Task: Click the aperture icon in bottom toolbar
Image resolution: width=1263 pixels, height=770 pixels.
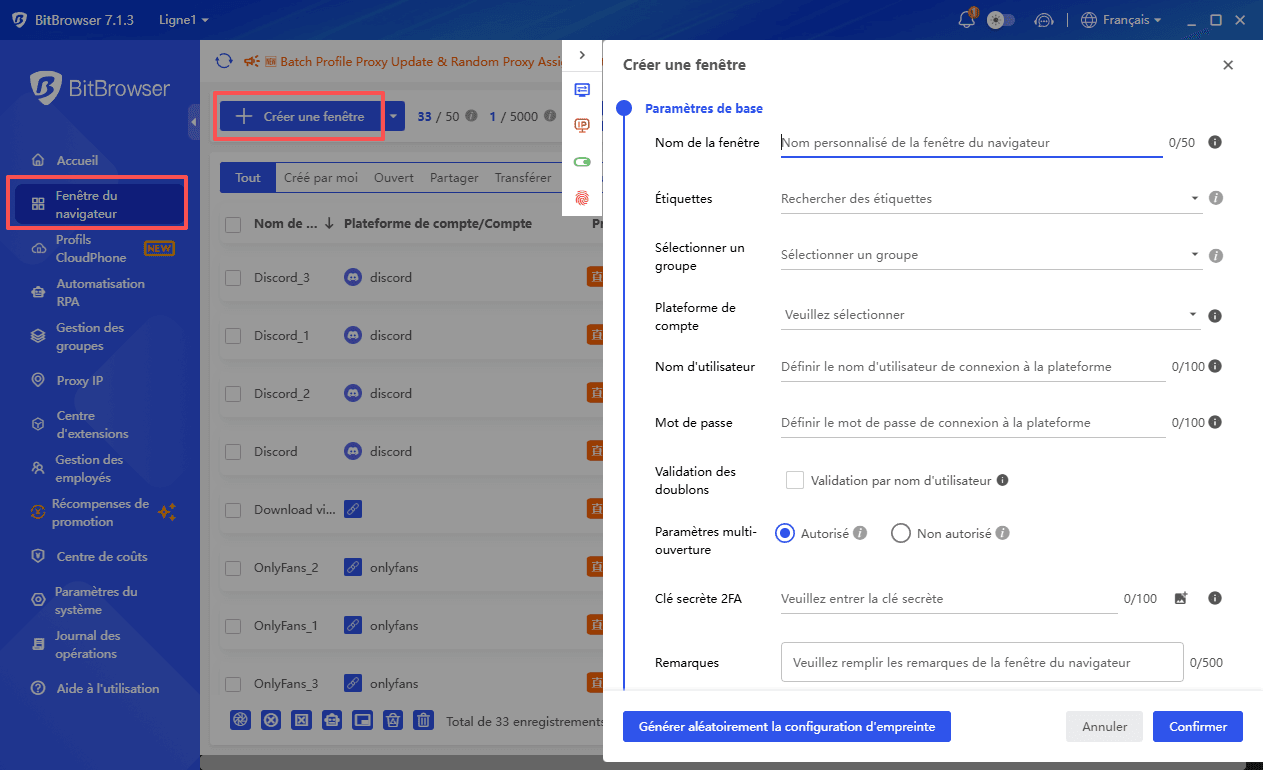Action: coord(240,720)
